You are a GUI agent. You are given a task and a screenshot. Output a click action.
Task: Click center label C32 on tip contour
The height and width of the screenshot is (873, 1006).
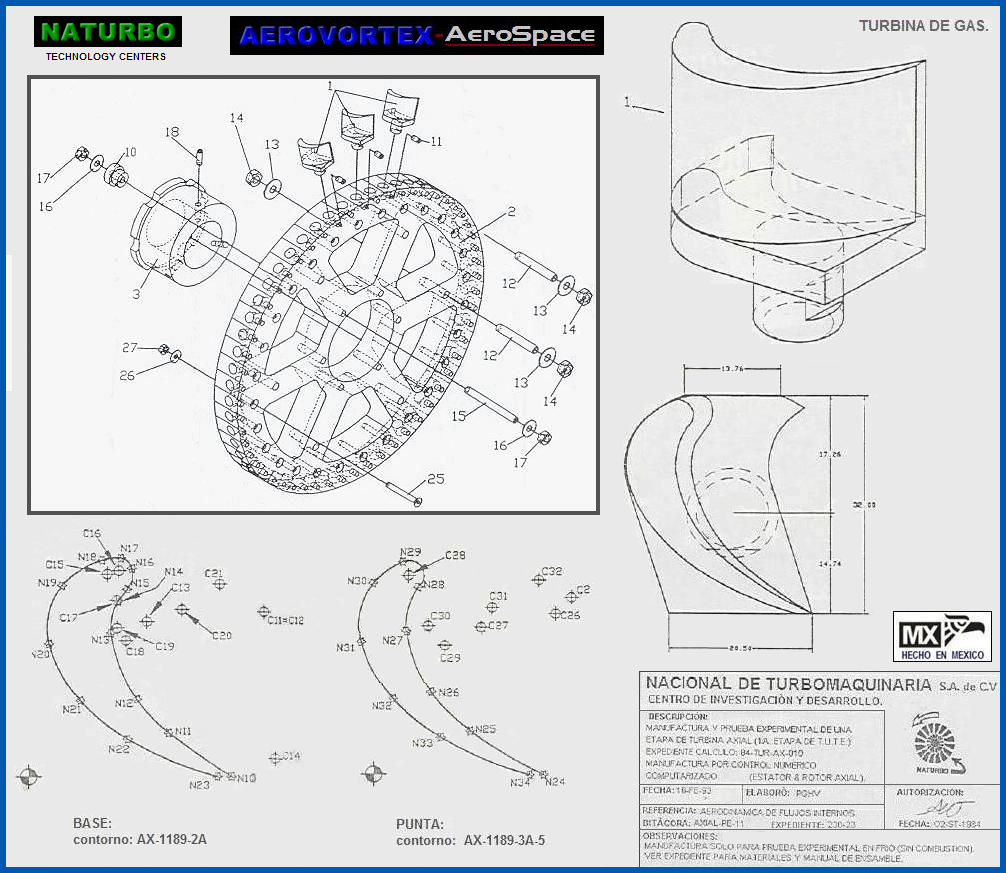point(552,571)
